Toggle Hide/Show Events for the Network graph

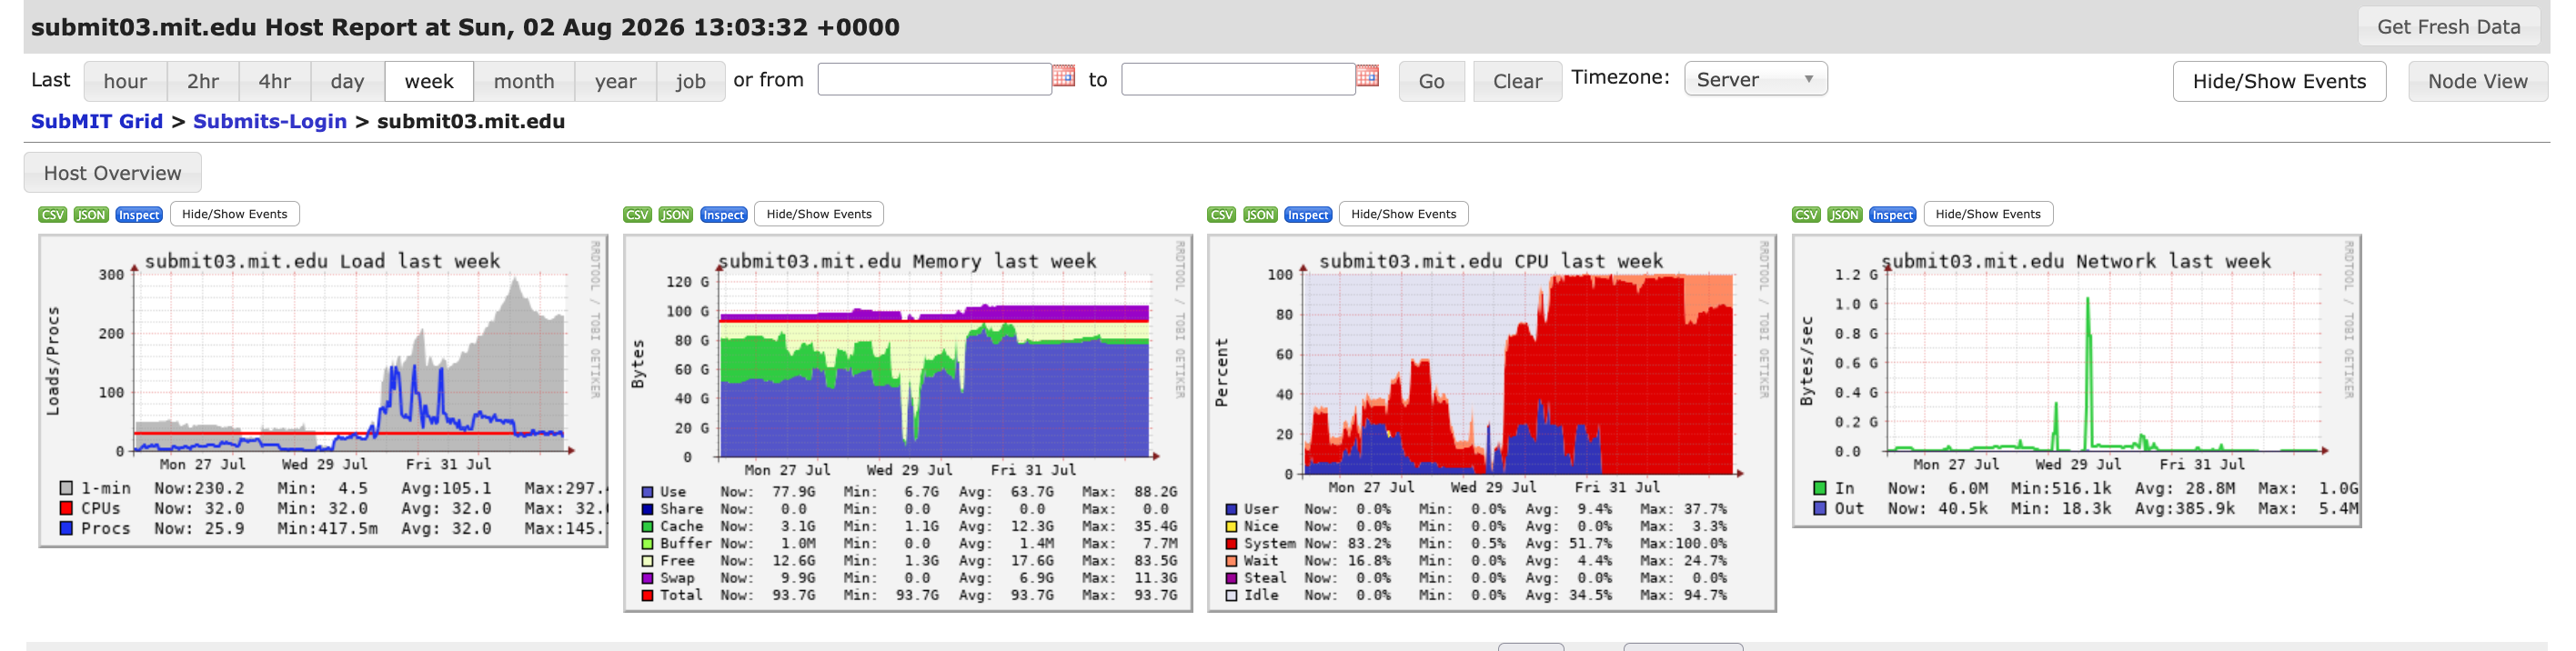tap(1988, 214)
